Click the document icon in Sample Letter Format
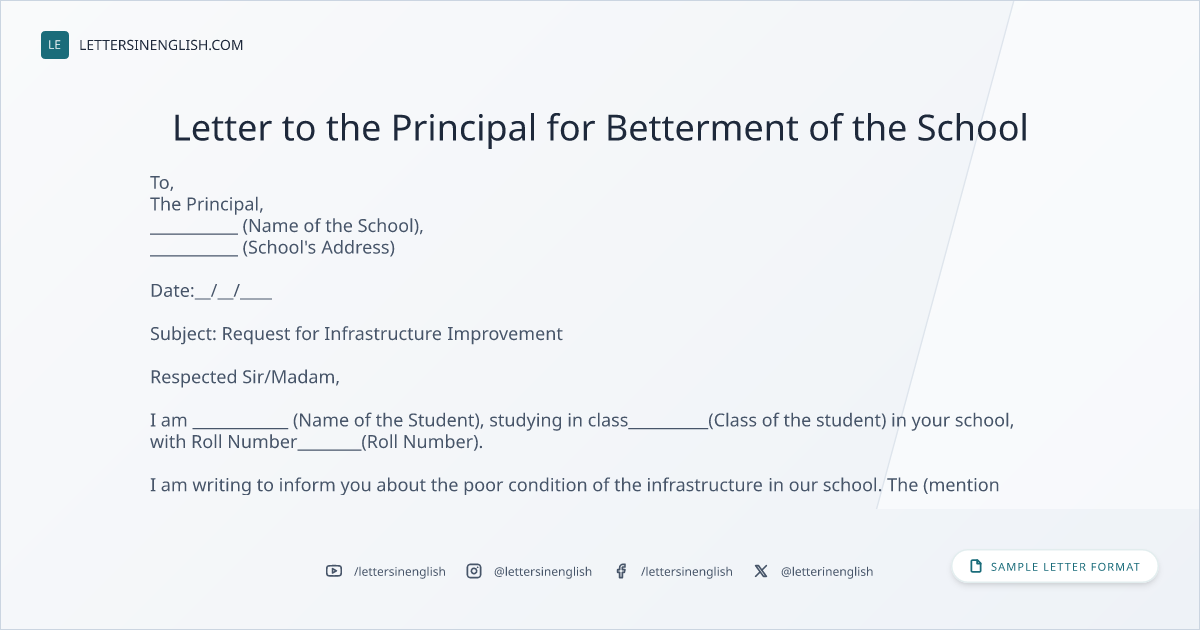Screen dimensions: 1200x630 (976, 567)
